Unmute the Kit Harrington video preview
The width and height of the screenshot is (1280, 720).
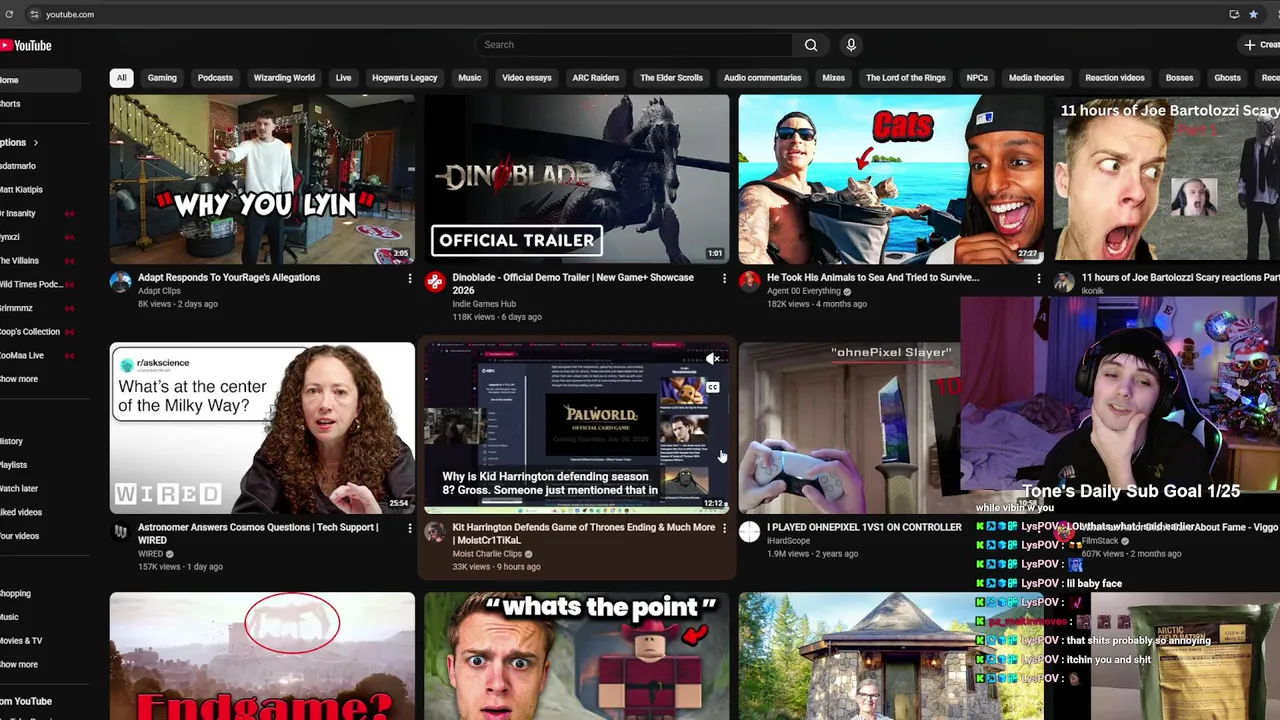coord(713,359)
